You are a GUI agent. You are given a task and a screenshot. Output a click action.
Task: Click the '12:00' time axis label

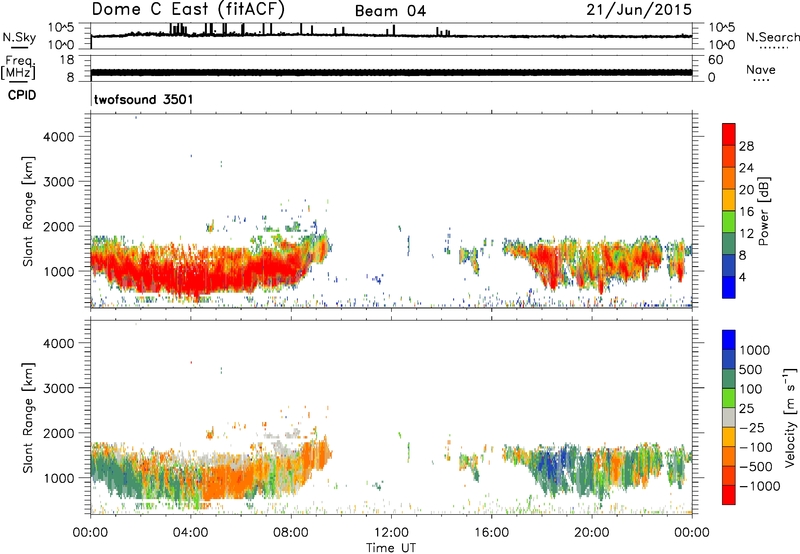coord(391,533)
